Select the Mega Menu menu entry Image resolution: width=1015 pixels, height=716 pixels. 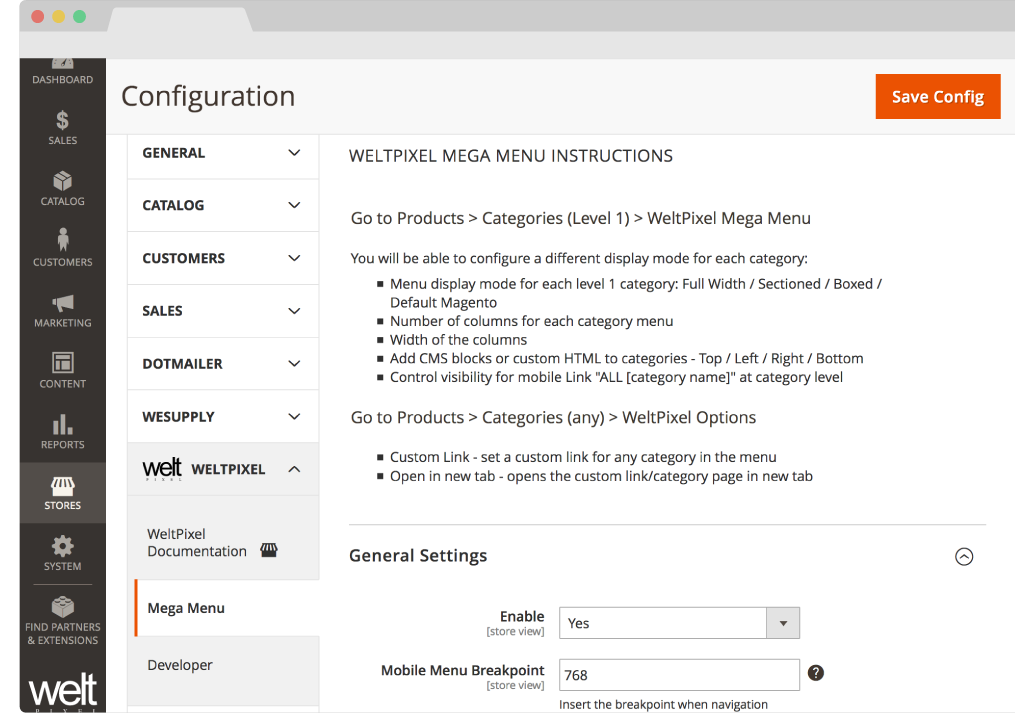pos(186,607)
